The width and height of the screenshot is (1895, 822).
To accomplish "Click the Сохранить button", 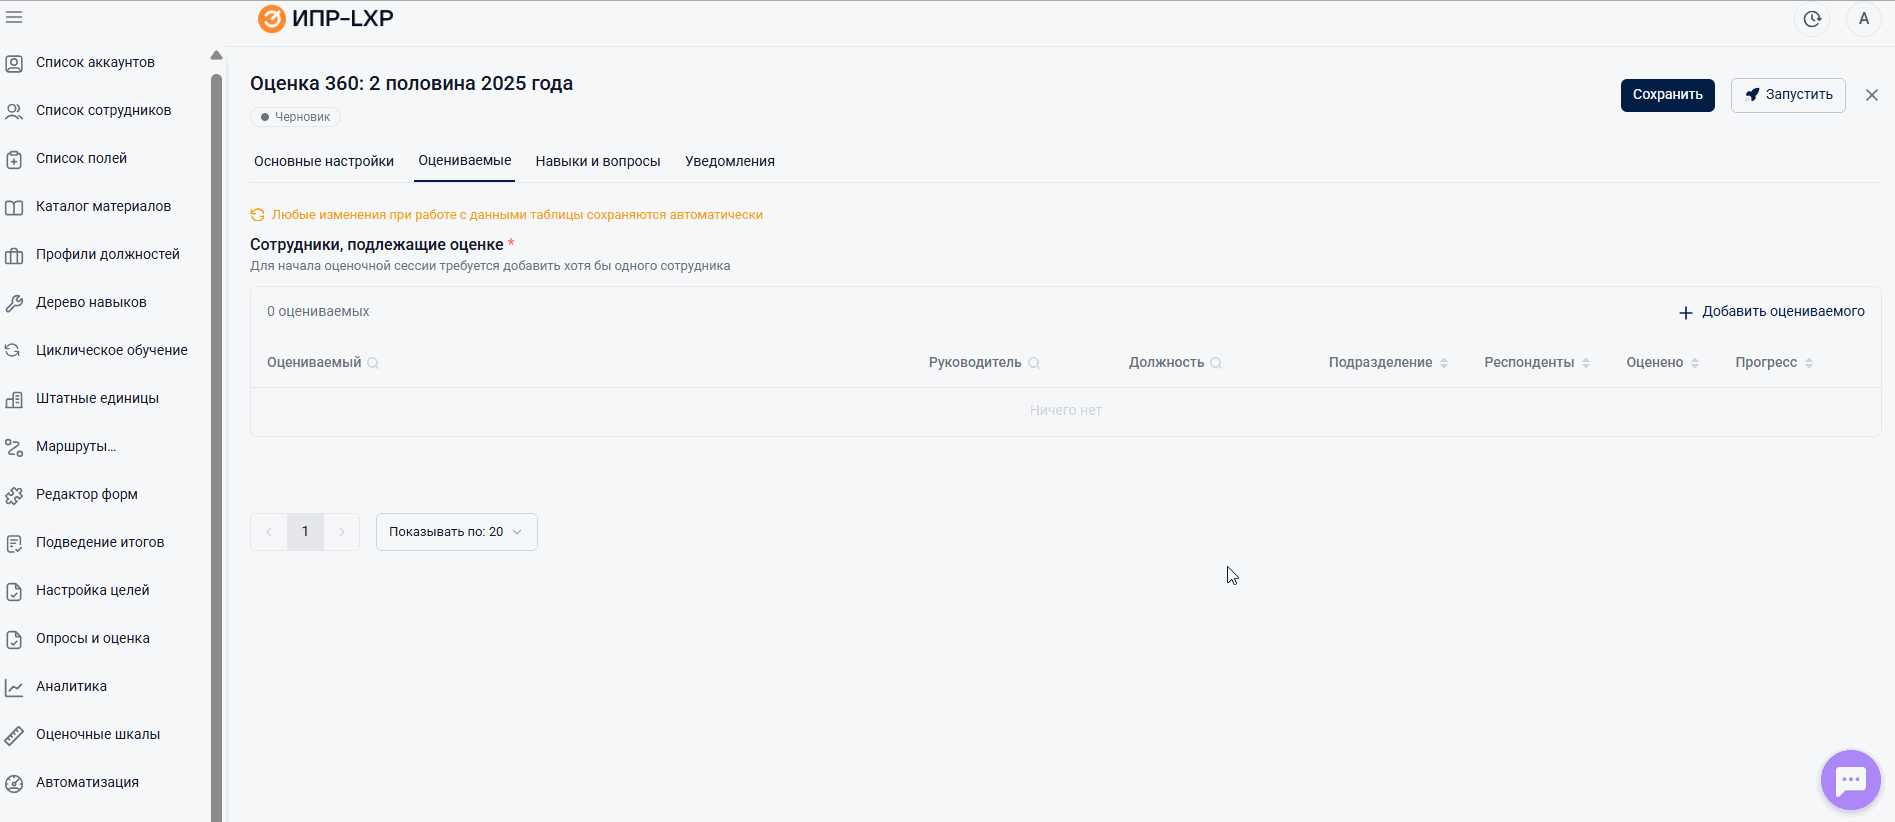I will [x=1668, y=95].
